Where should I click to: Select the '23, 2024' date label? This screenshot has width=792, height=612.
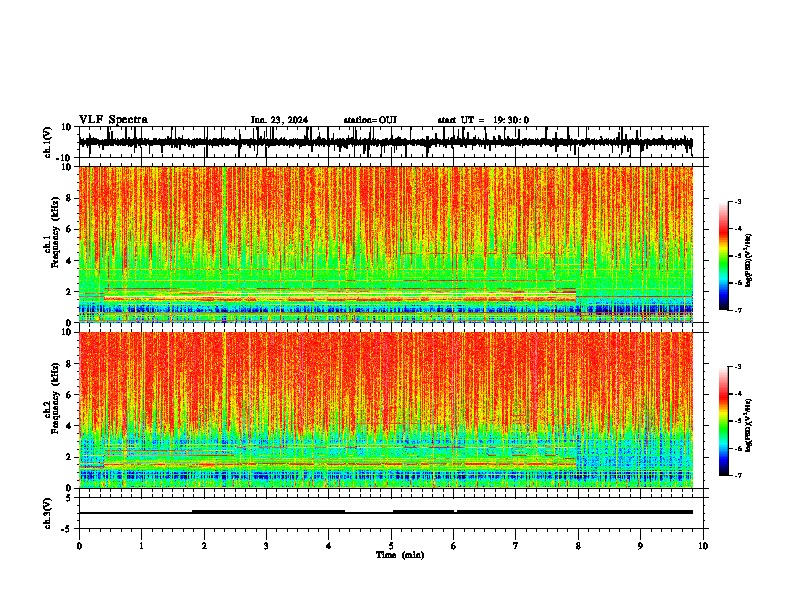click(x=287, y=120)
